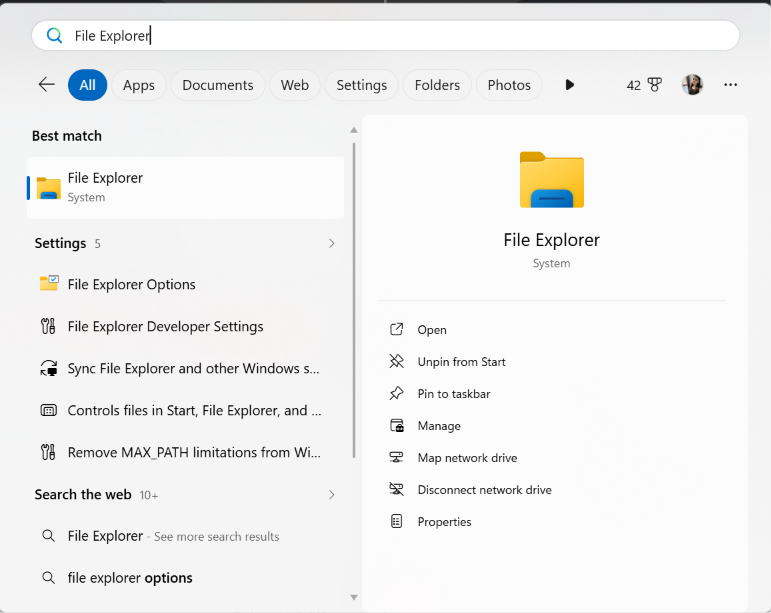Select the All filter tab

click(88, 85)
